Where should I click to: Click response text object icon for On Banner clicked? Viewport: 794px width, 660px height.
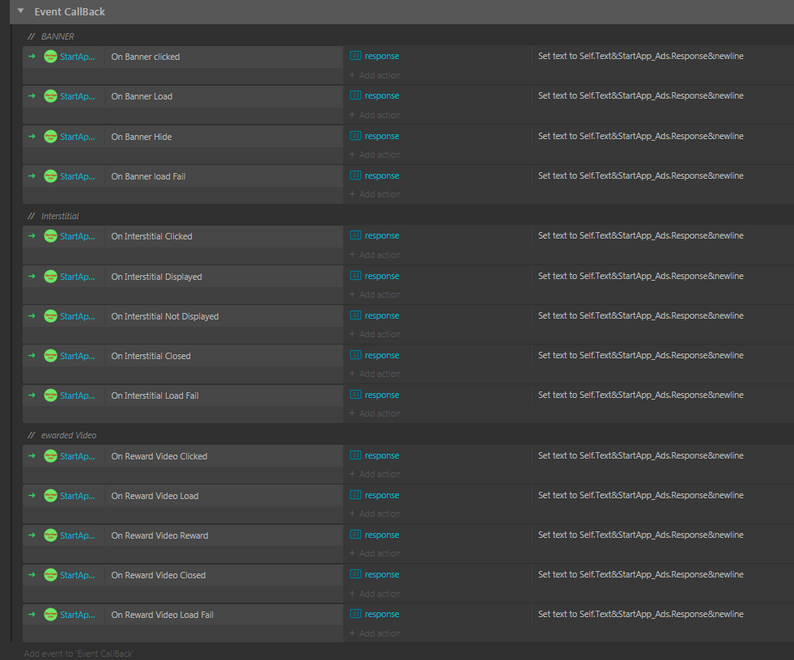(355, 56)
